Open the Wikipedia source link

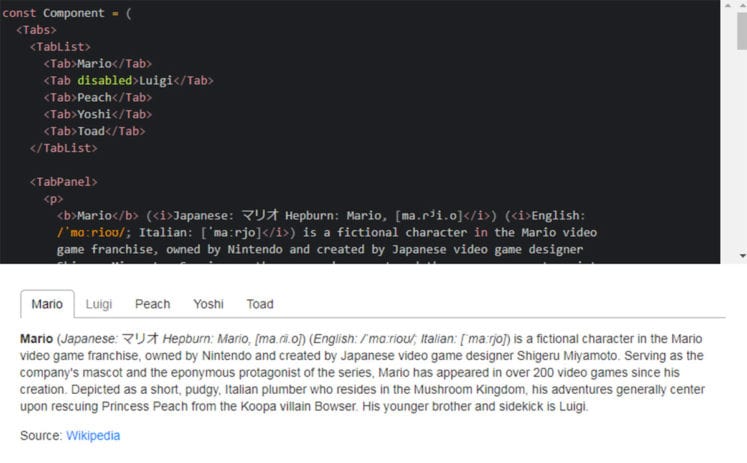[93, 436]
